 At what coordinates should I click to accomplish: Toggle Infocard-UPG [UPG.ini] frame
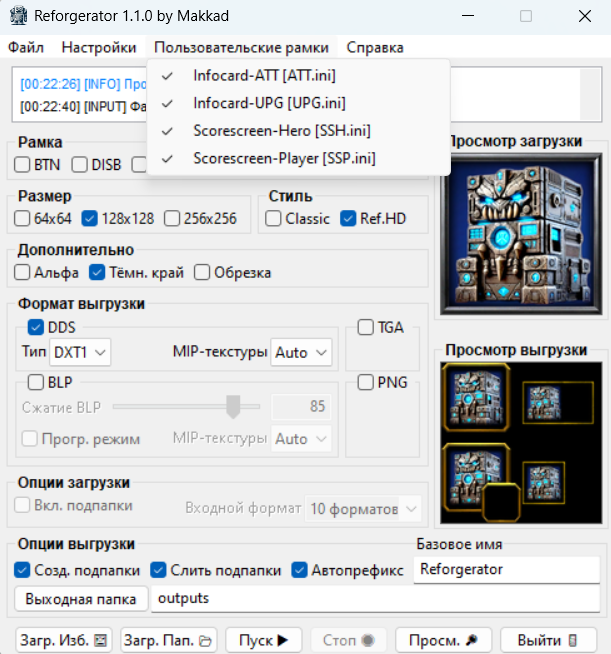click(x=299, y=103)
